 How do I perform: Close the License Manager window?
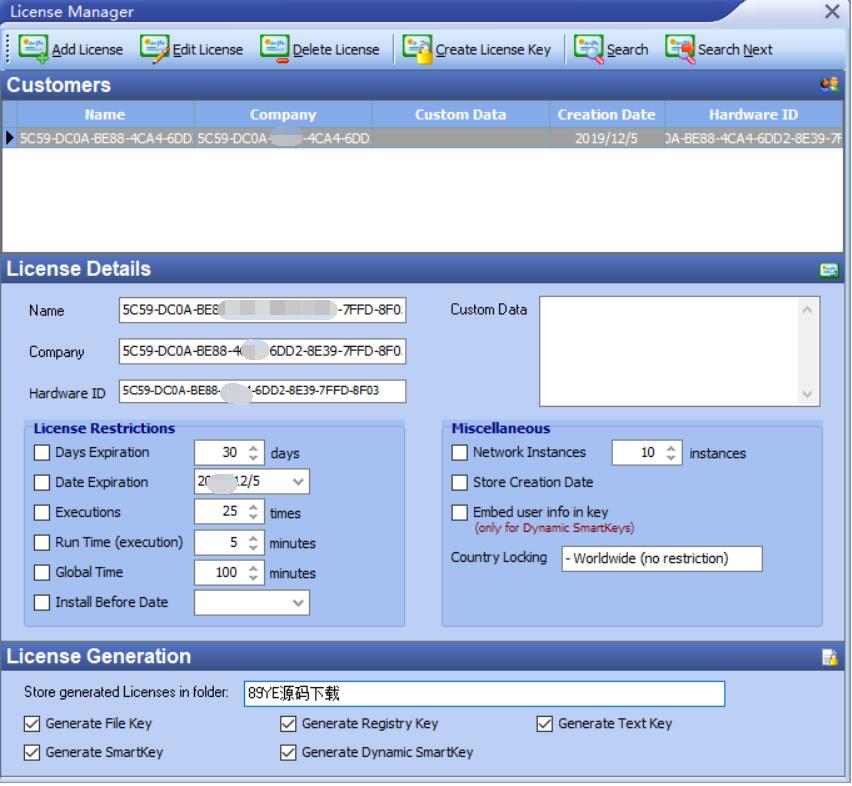click(830, 11)
